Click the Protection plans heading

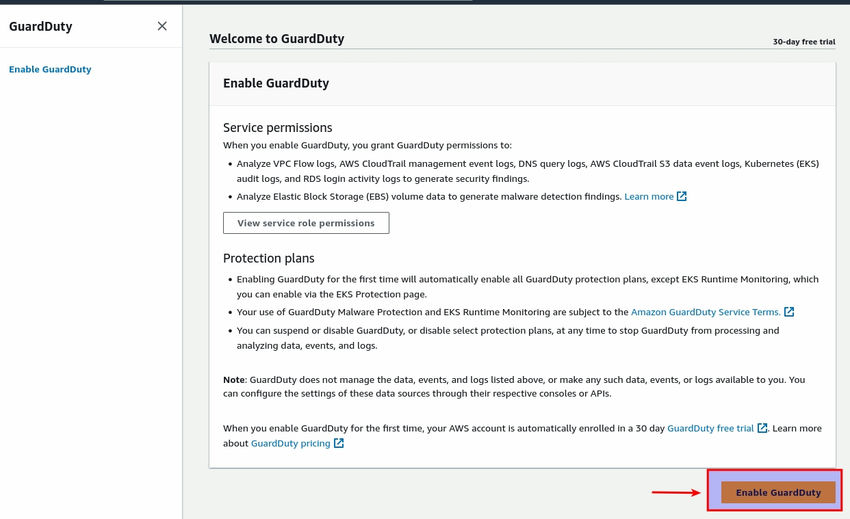[x=268, y=258]
